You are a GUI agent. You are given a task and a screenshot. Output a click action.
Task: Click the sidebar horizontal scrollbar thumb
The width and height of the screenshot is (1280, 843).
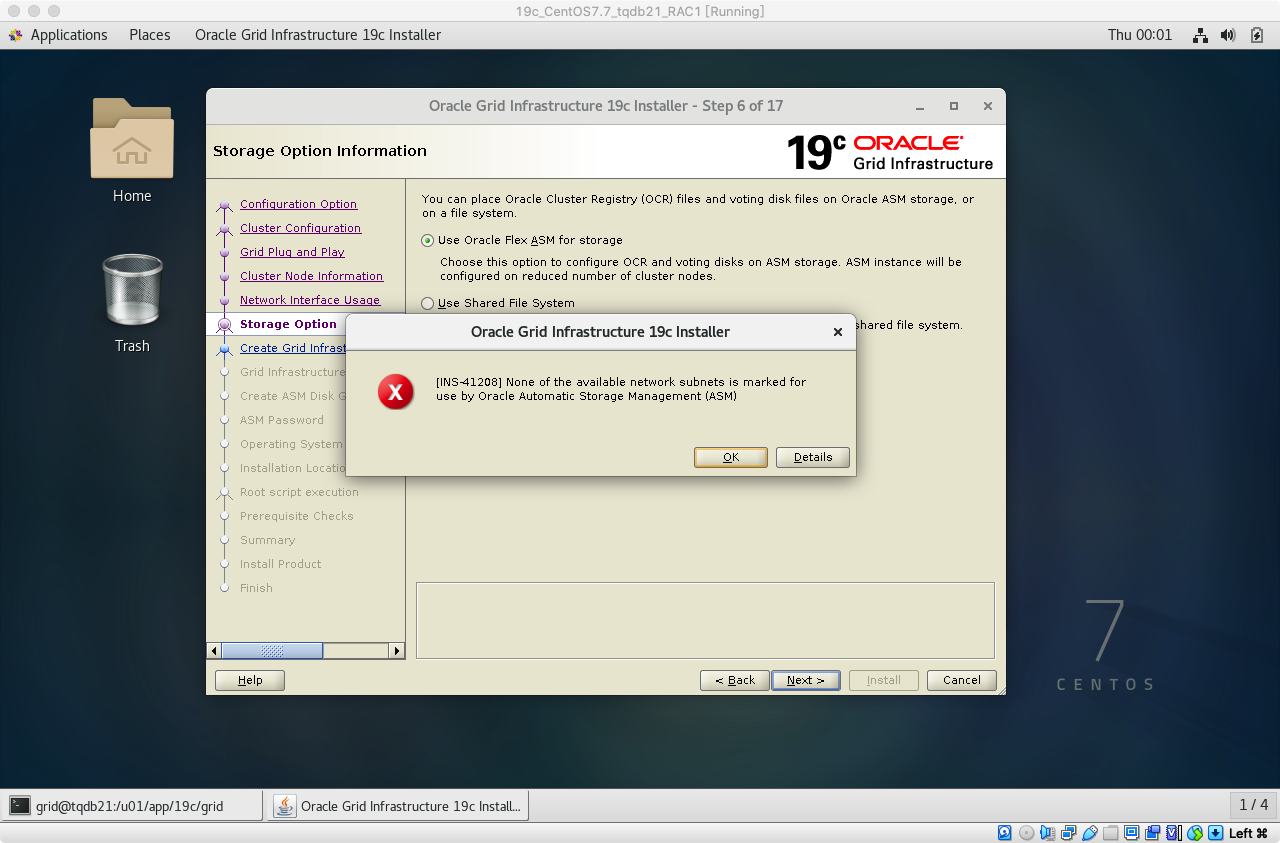pos(272,651)
